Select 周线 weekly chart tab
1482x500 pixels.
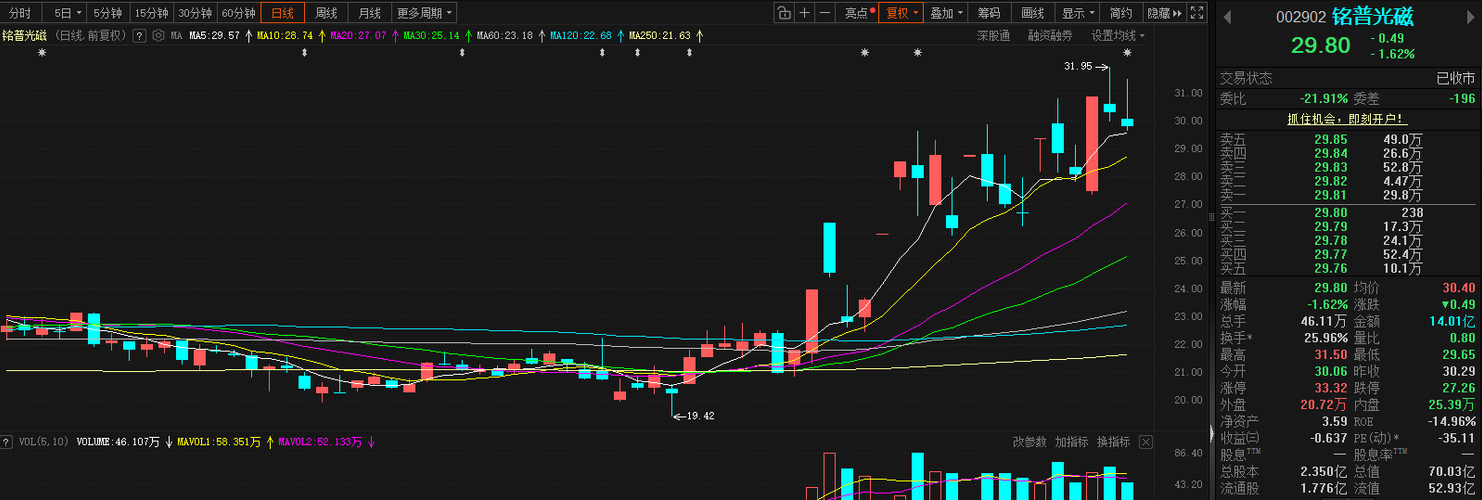(x=326, y=13)
